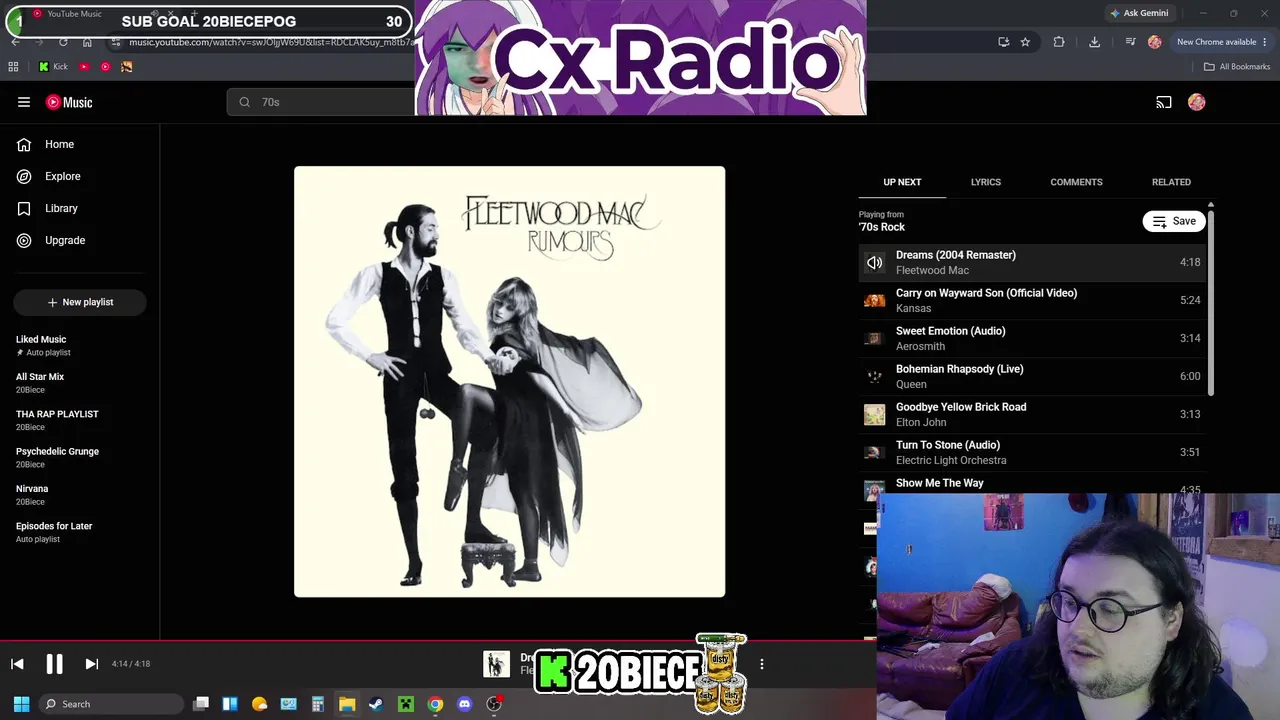Open Steam from taskbar

tap(376, 704)
